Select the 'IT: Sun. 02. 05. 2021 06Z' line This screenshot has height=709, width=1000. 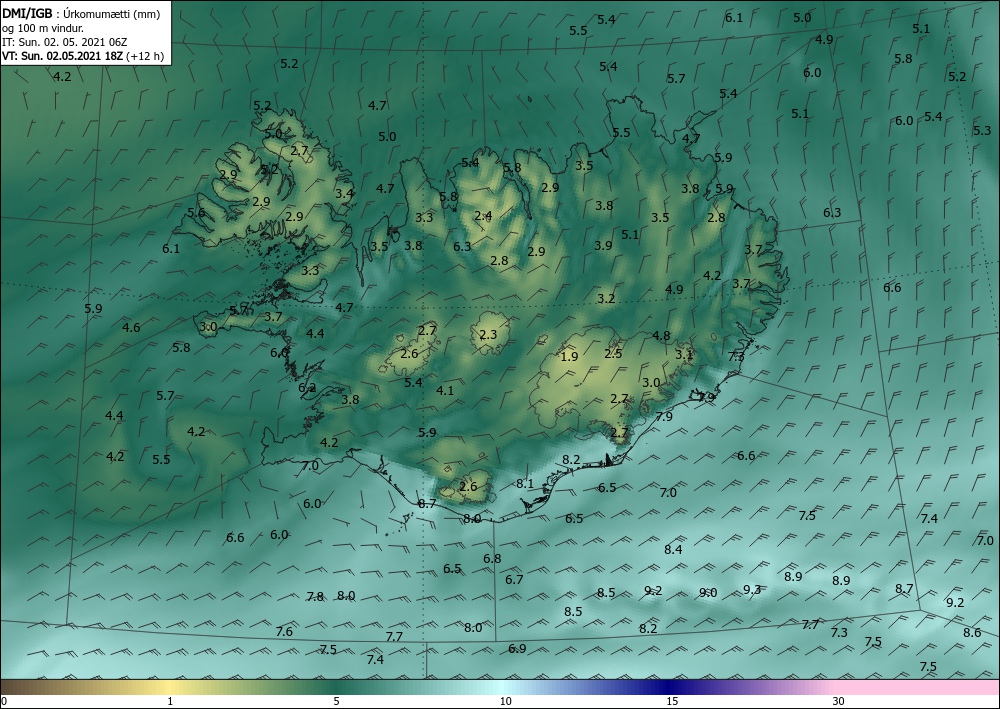coord(64,42)
